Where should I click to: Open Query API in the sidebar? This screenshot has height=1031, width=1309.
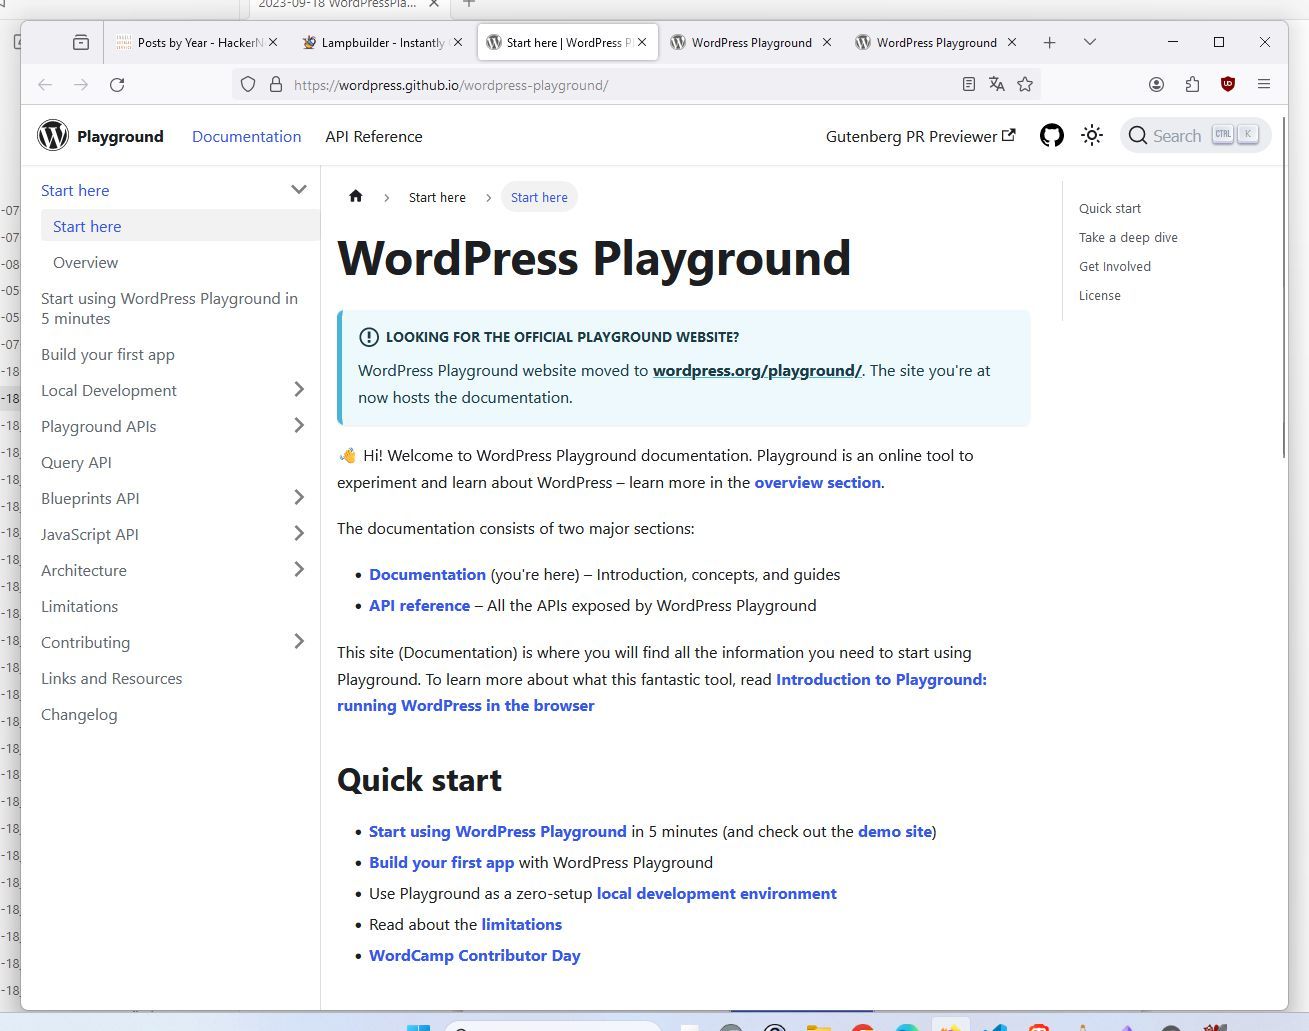click(x=76, y=462)
